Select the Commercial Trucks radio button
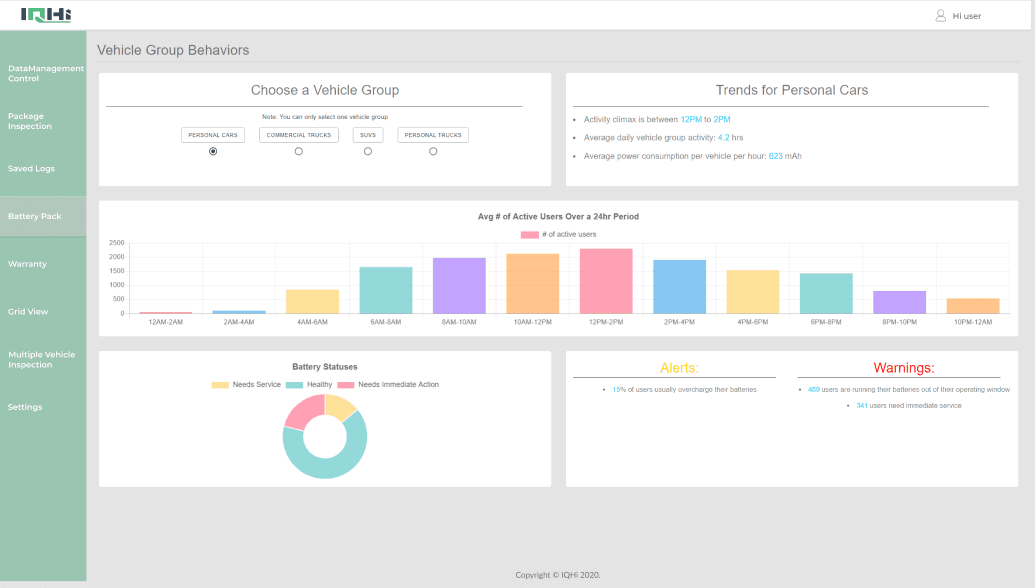 coord(298,151)
